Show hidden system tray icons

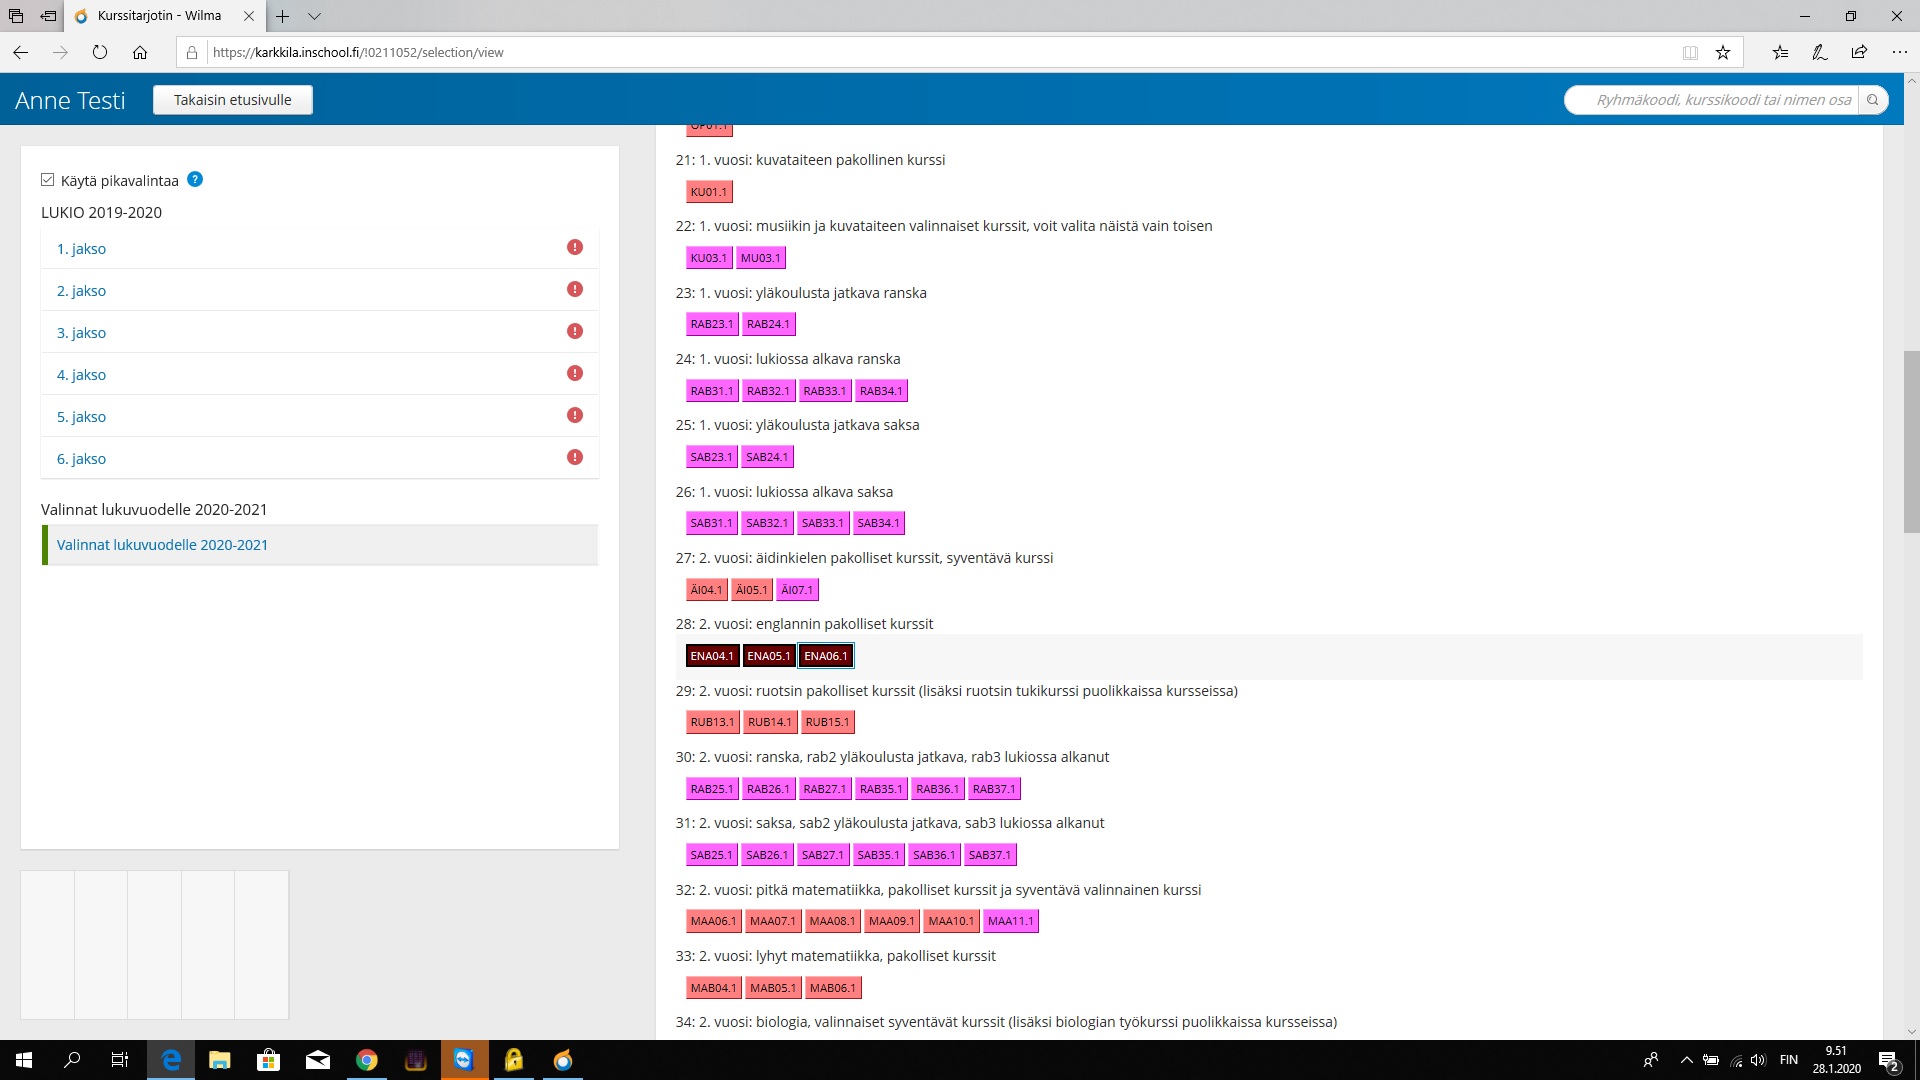(1687, 1060)
